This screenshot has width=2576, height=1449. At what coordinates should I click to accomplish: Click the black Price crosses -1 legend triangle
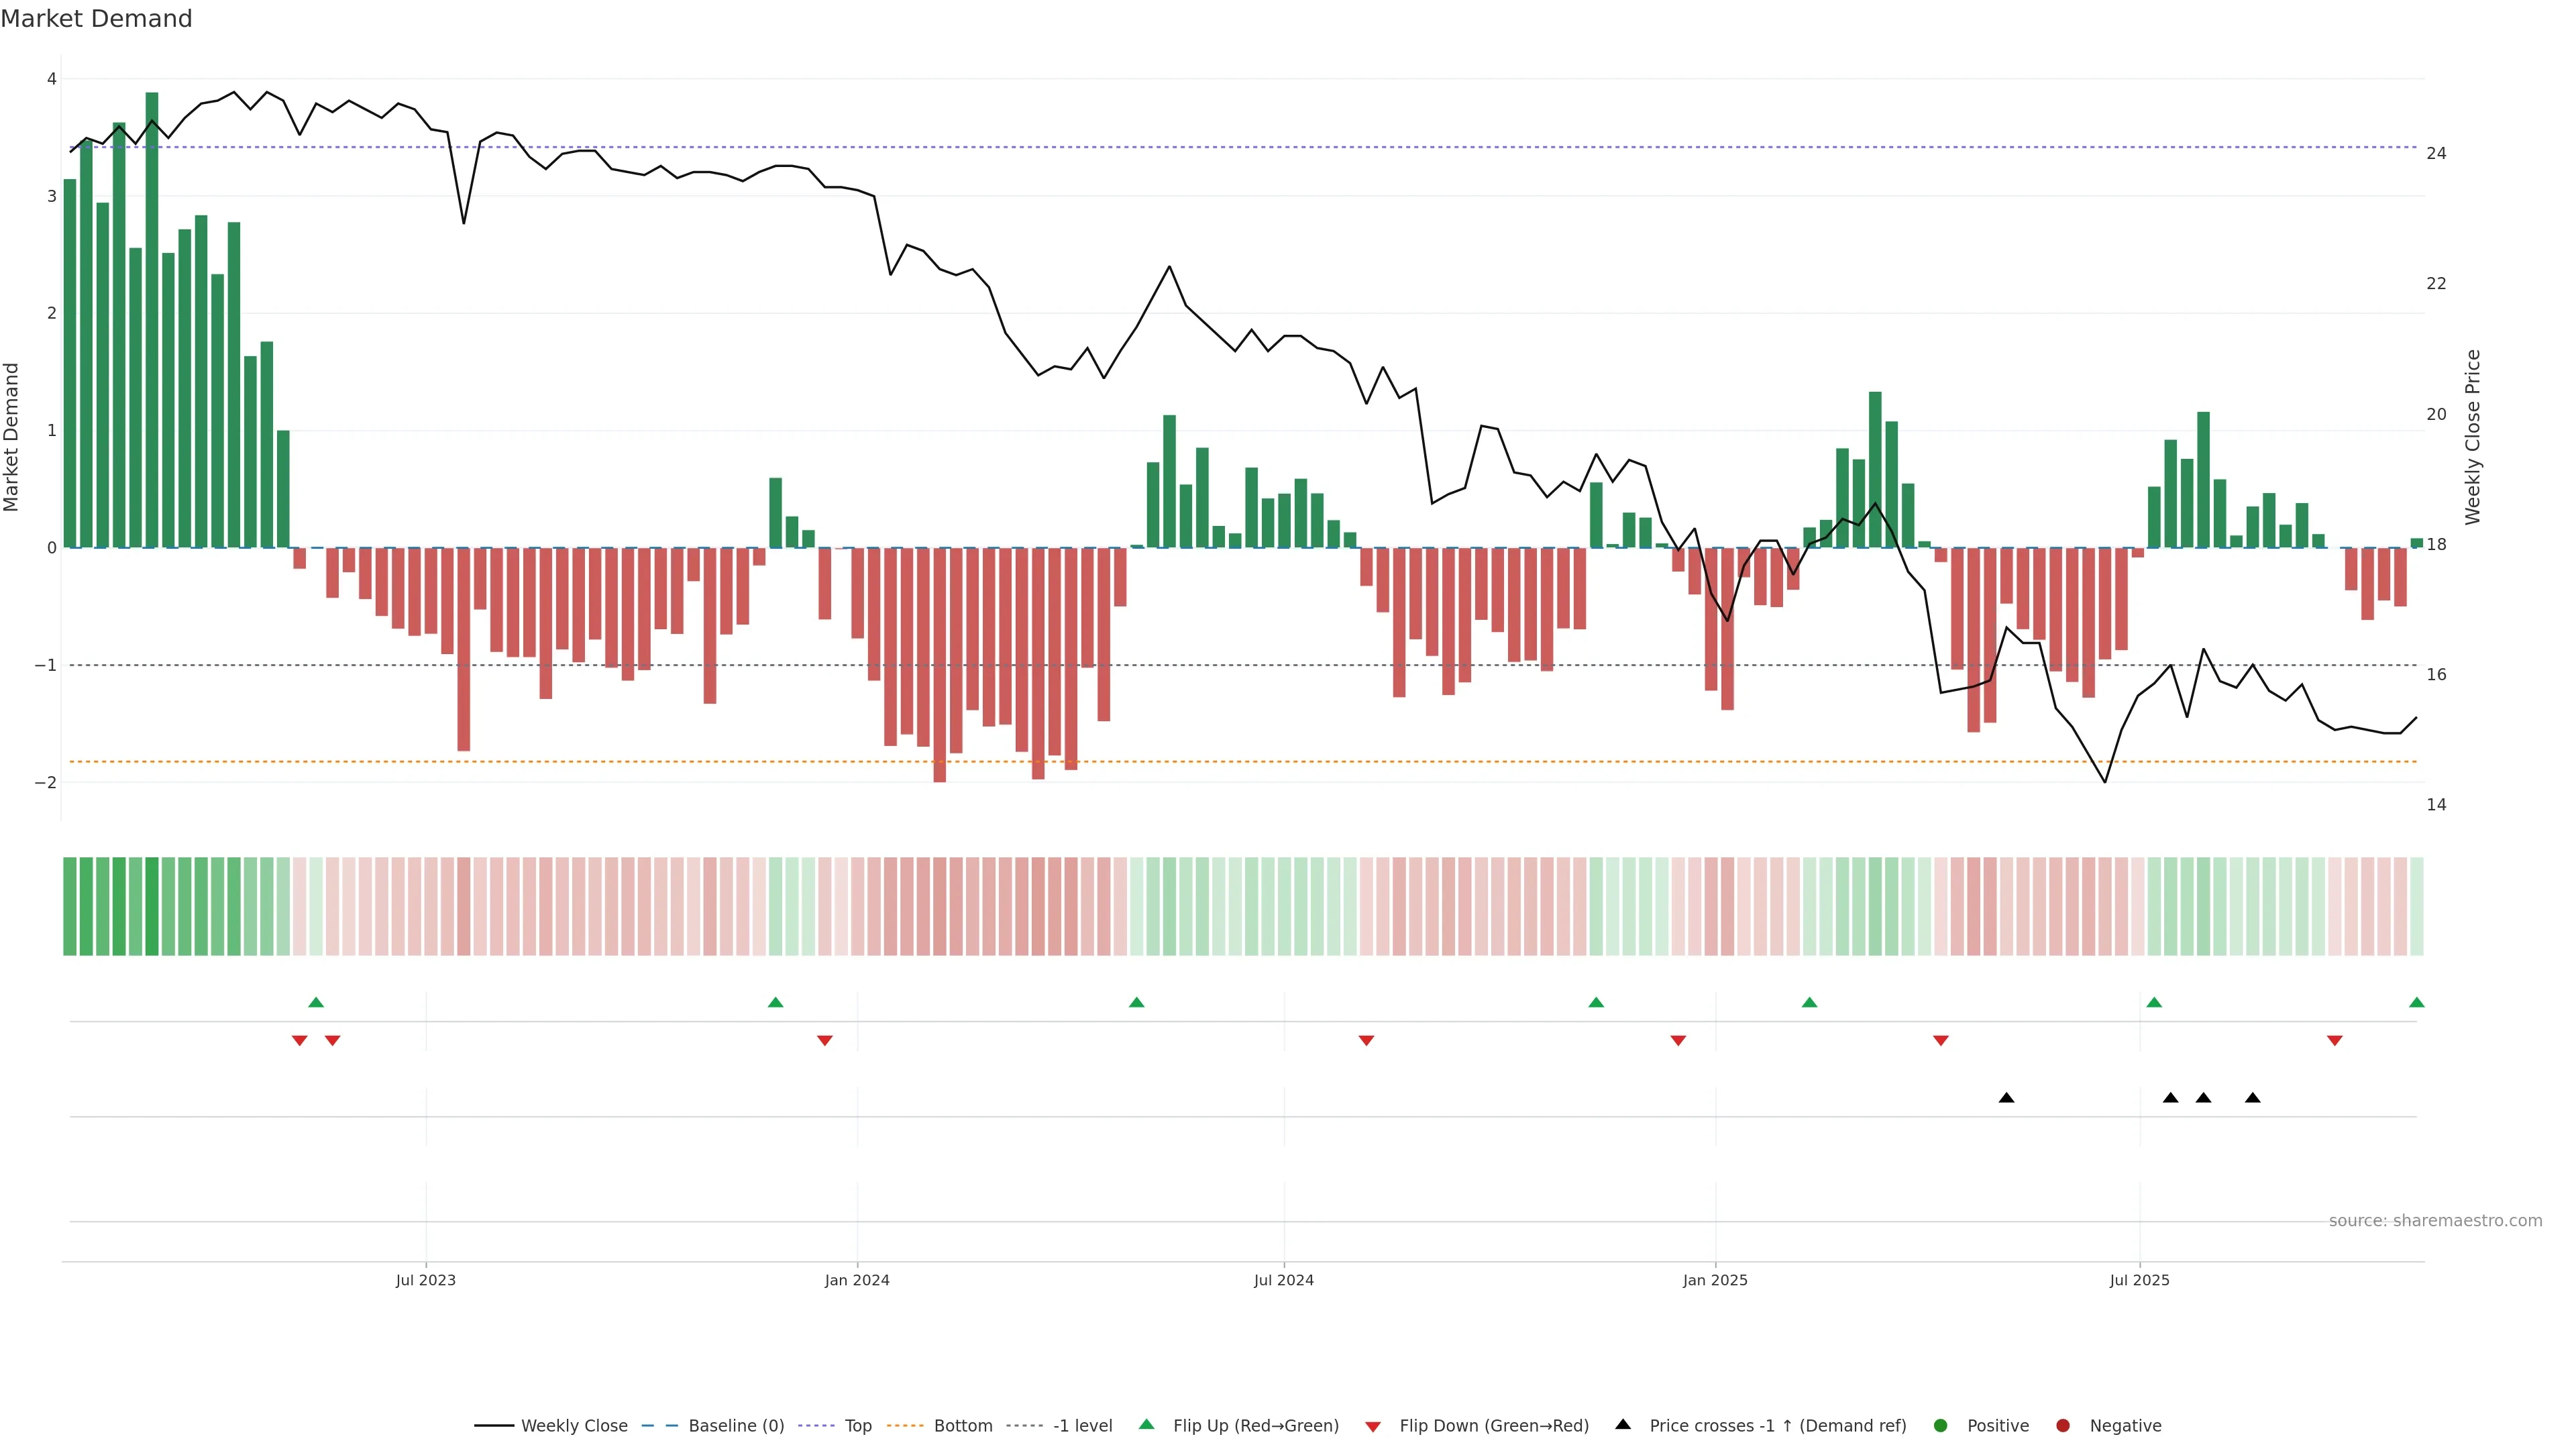tap(1622, 1424)
